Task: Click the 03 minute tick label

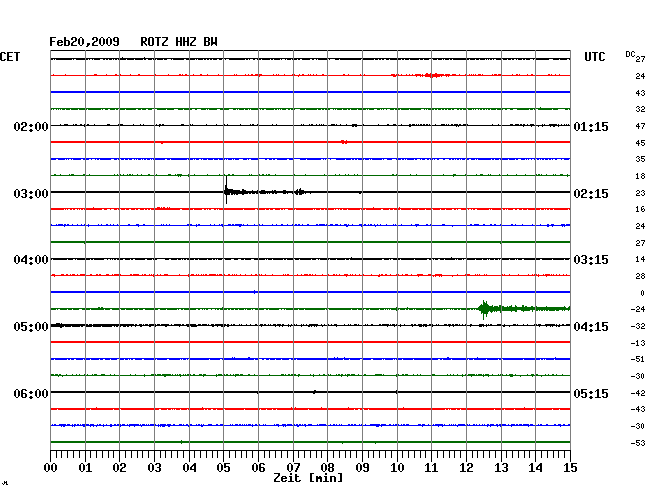Action: point(154,467)
